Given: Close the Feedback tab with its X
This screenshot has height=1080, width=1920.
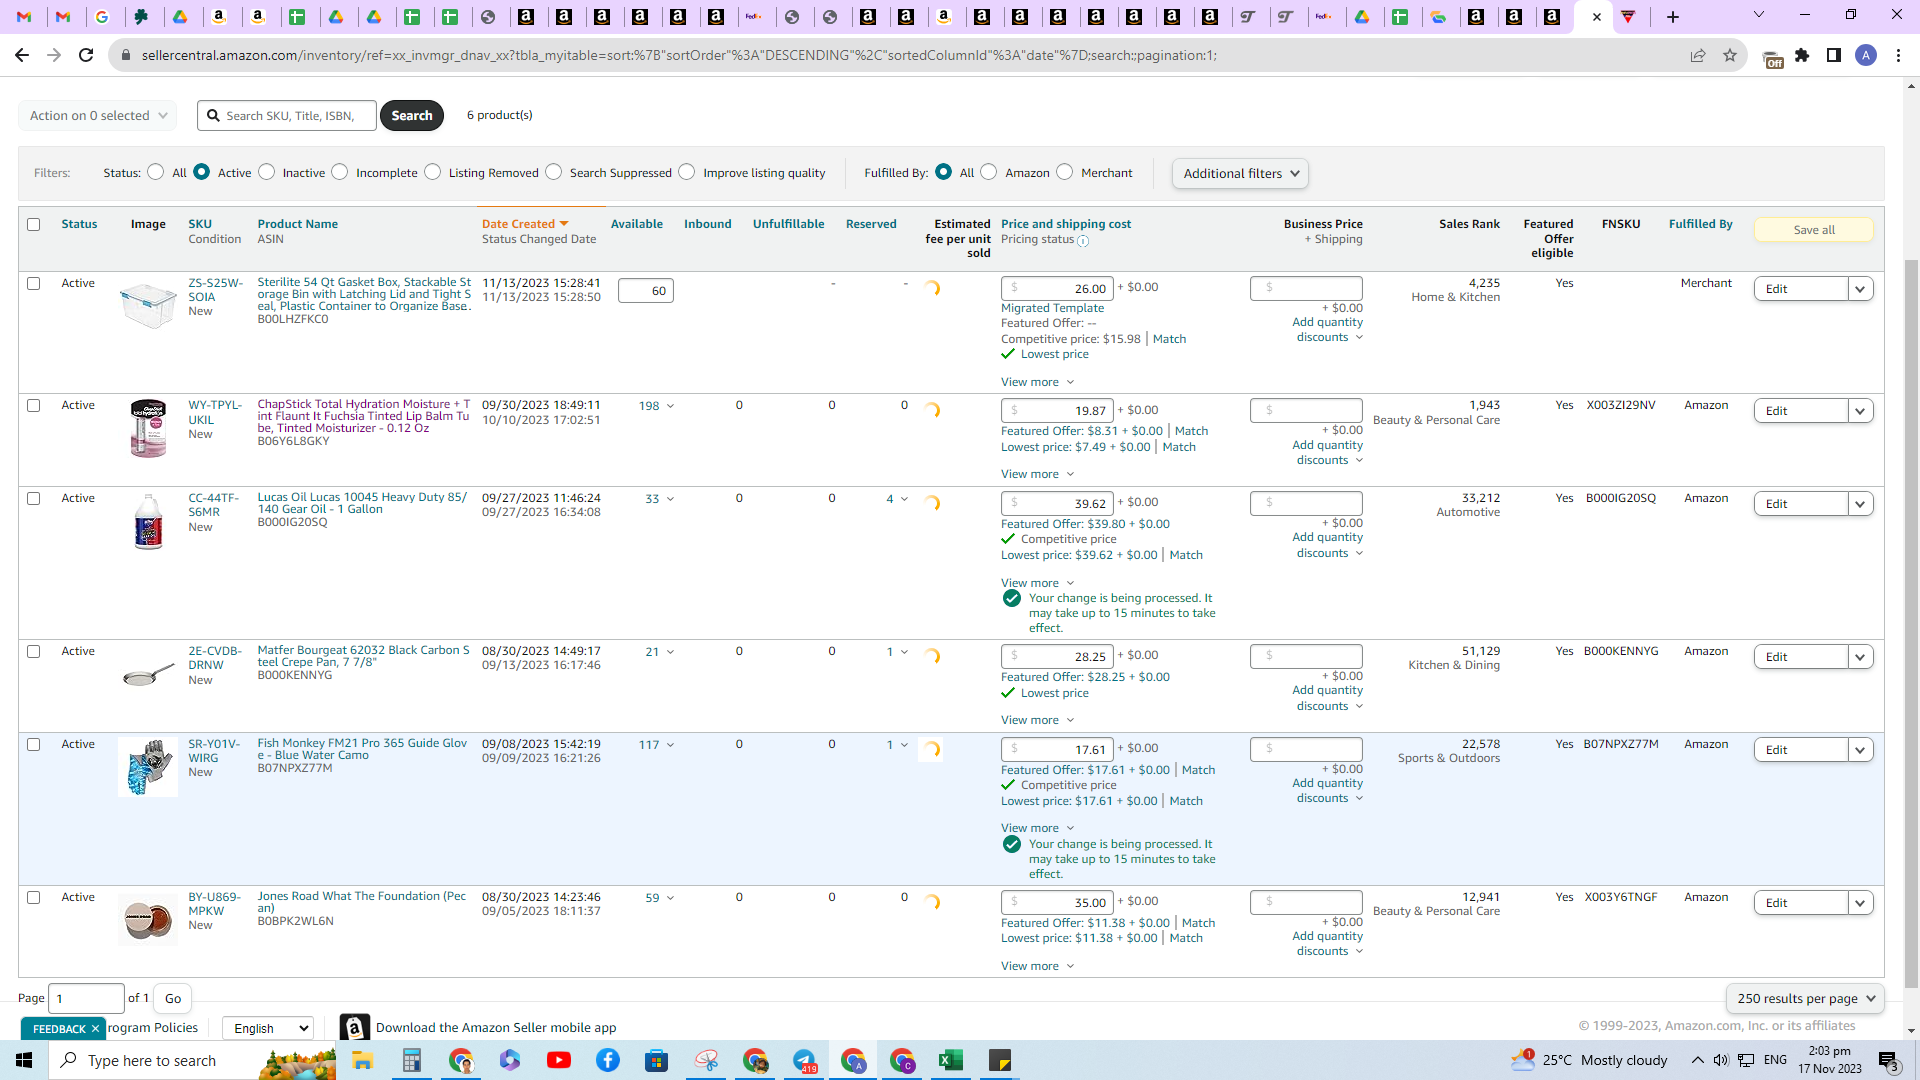Looking at the screenshot, I should click(95, 1029).
